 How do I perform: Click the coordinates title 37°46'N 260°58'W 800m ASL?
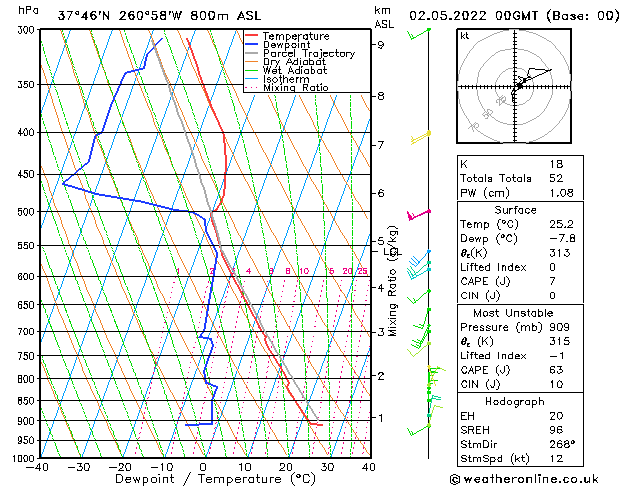pos(159,16)
